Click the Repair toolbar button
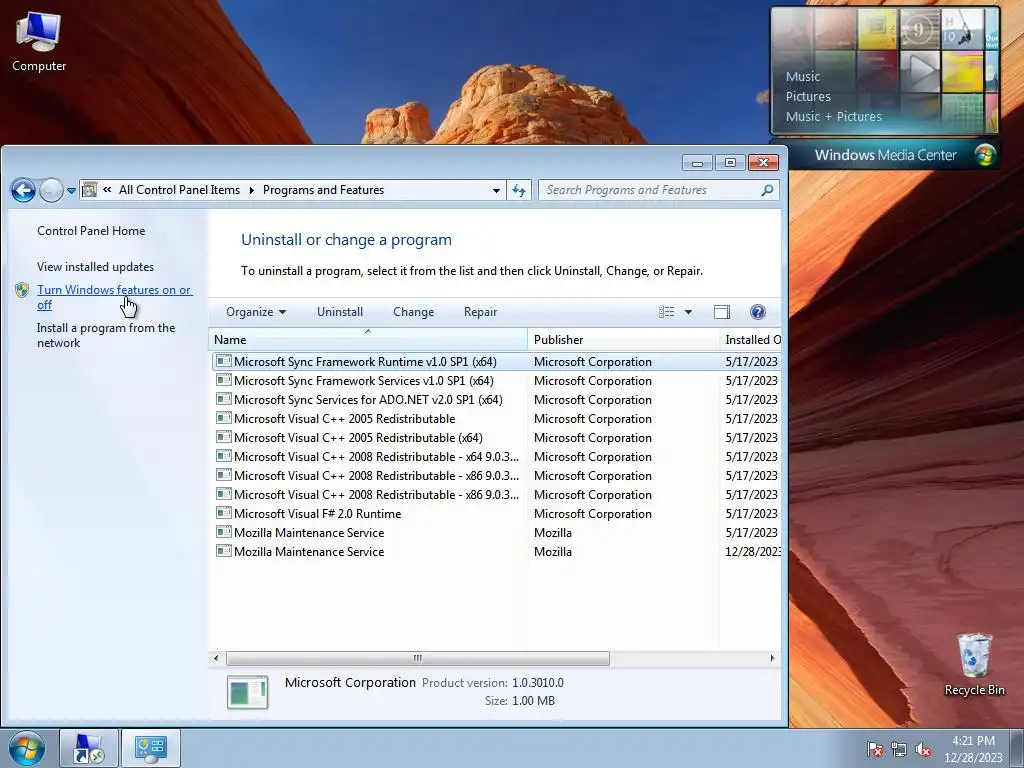Screen dimensions: 1024x768 480,312
